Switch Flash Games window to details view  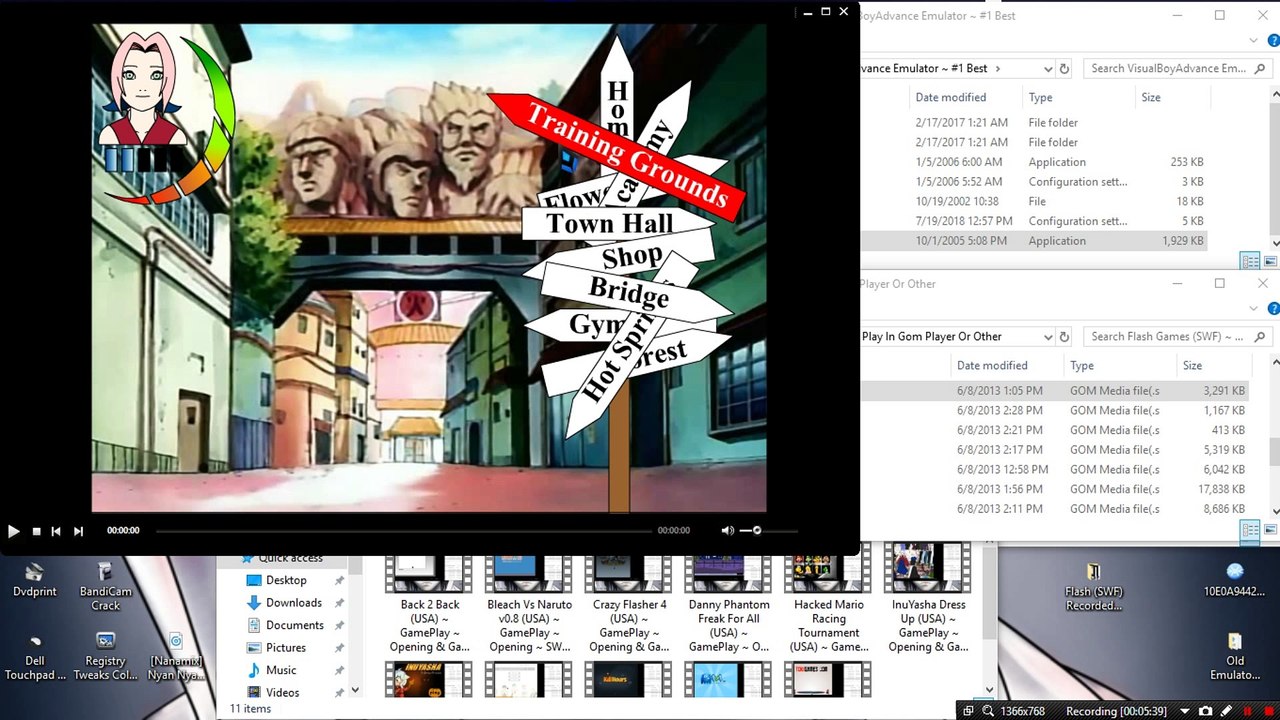pyautogui.click(x=1250, y=530)
